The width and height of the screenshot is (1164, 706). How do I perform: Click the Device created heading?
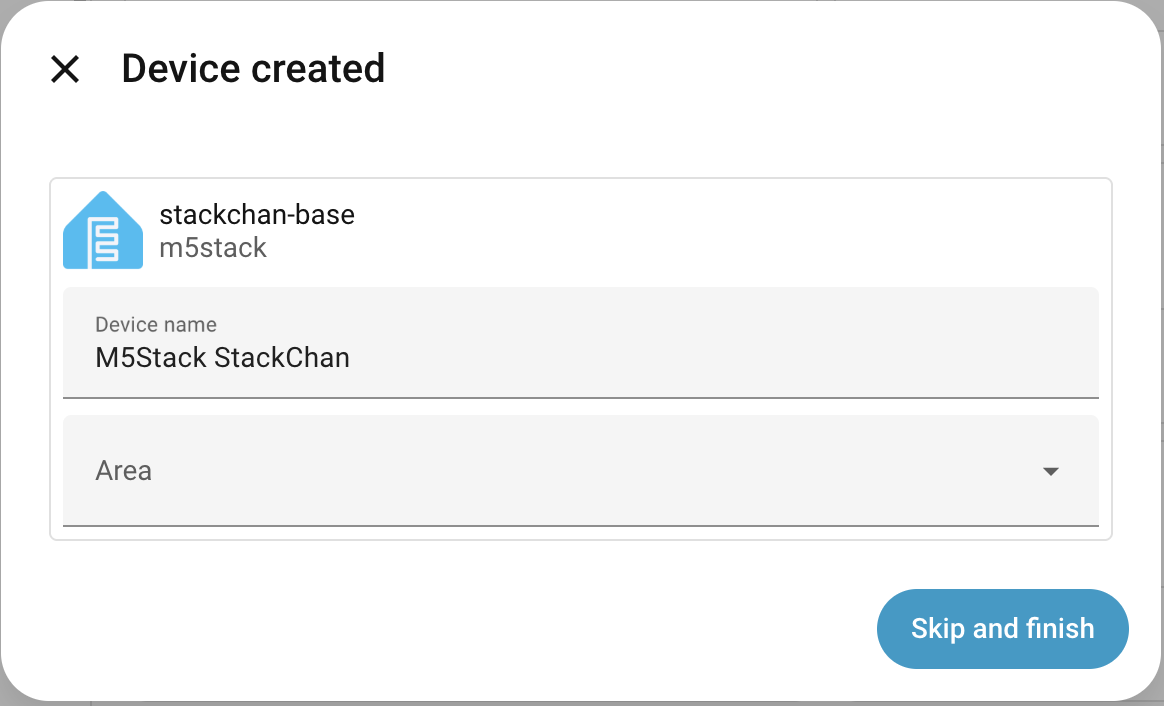[x=253, y=69]
